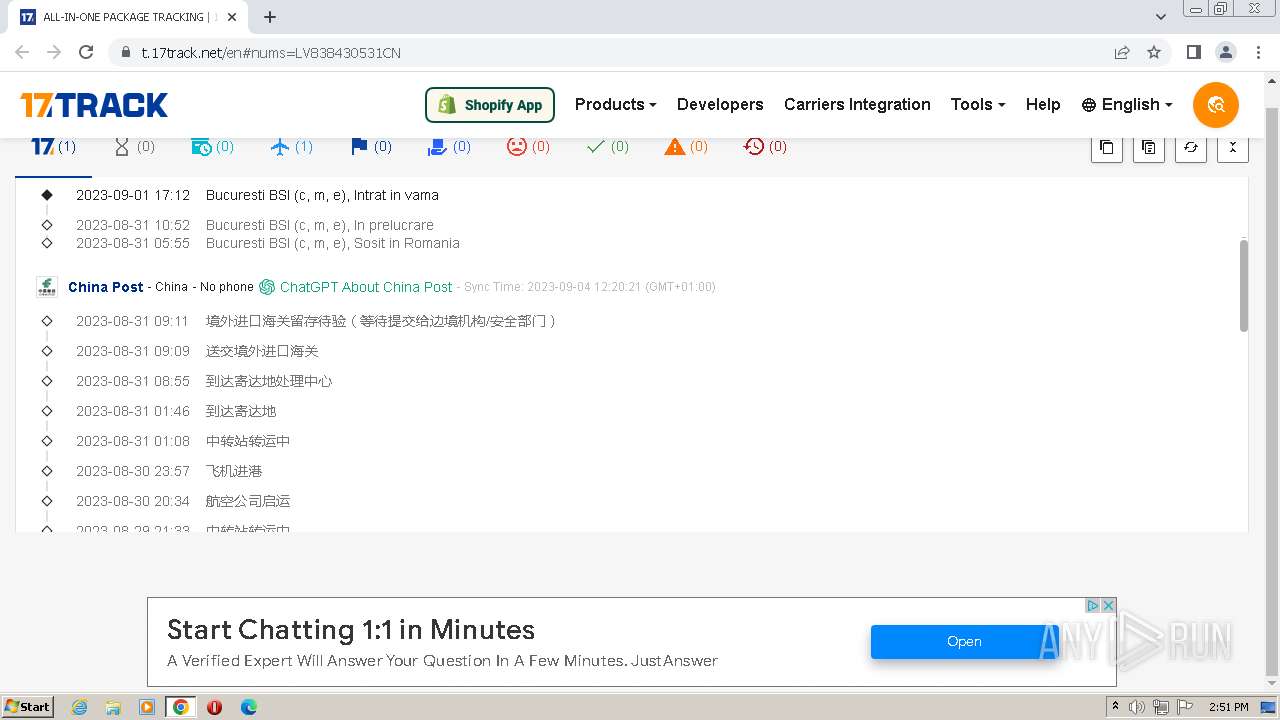The image size is (1280, 720).
Task: Open Microsoft Edge from taskbar
Action: 248,707
